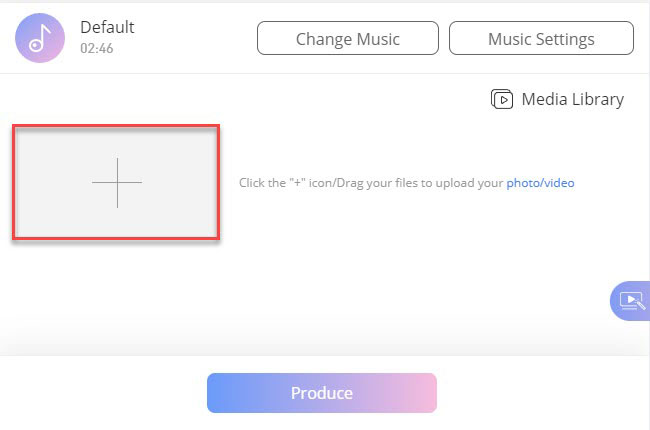Click the 'Music Settings' text label

pos(541,39)
